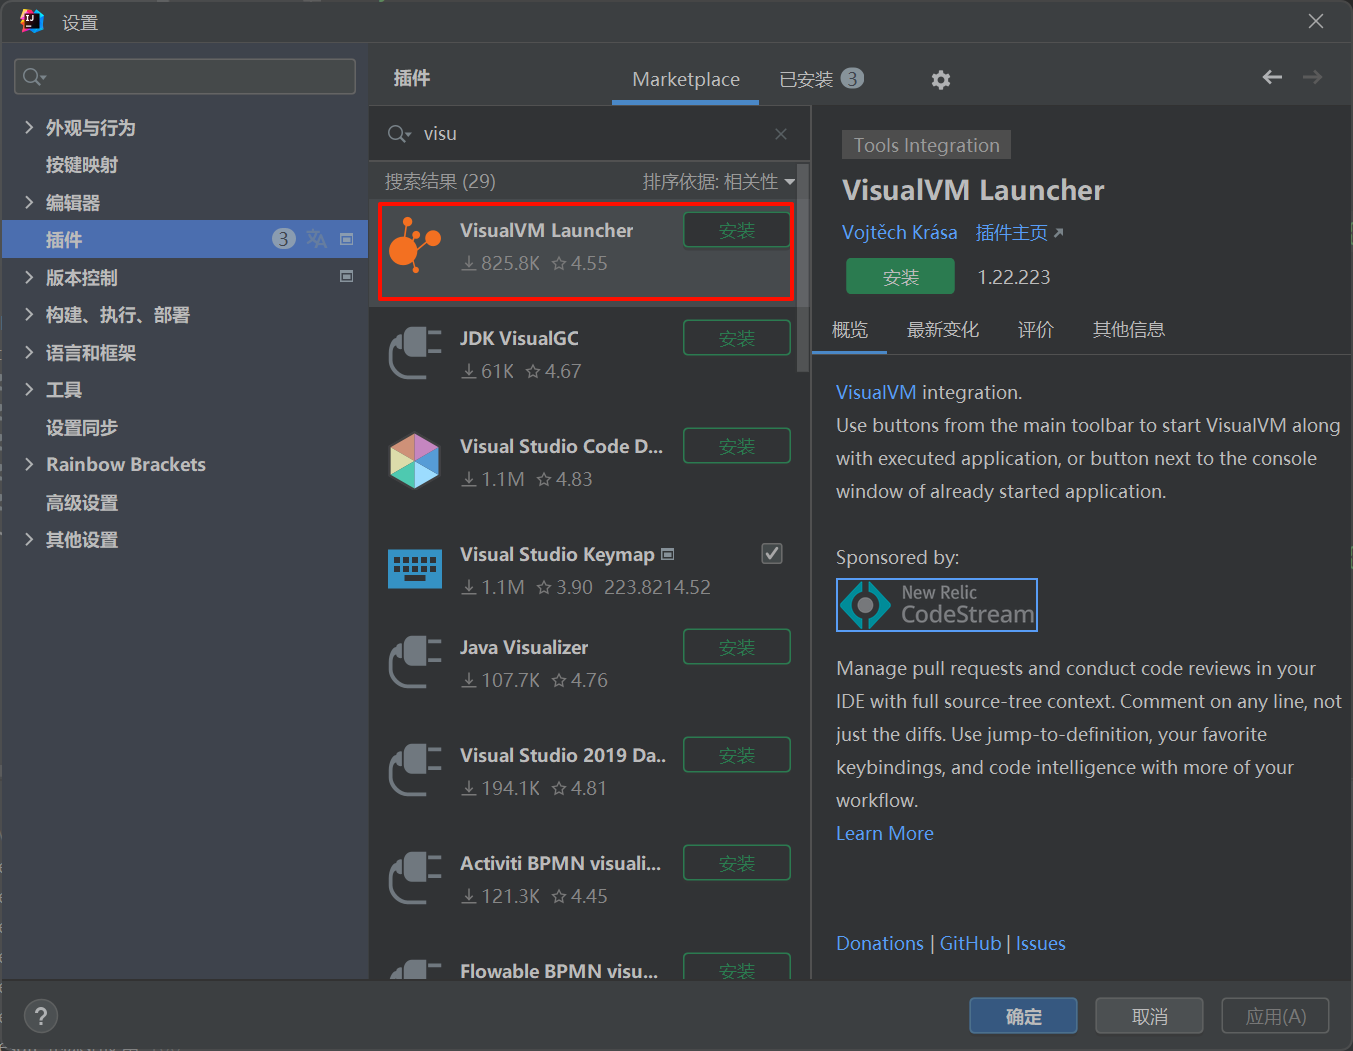This screenshot has height=1051, width=1353.
Task: Expand the 工具 settings group
Action: [x=29, y=389]
